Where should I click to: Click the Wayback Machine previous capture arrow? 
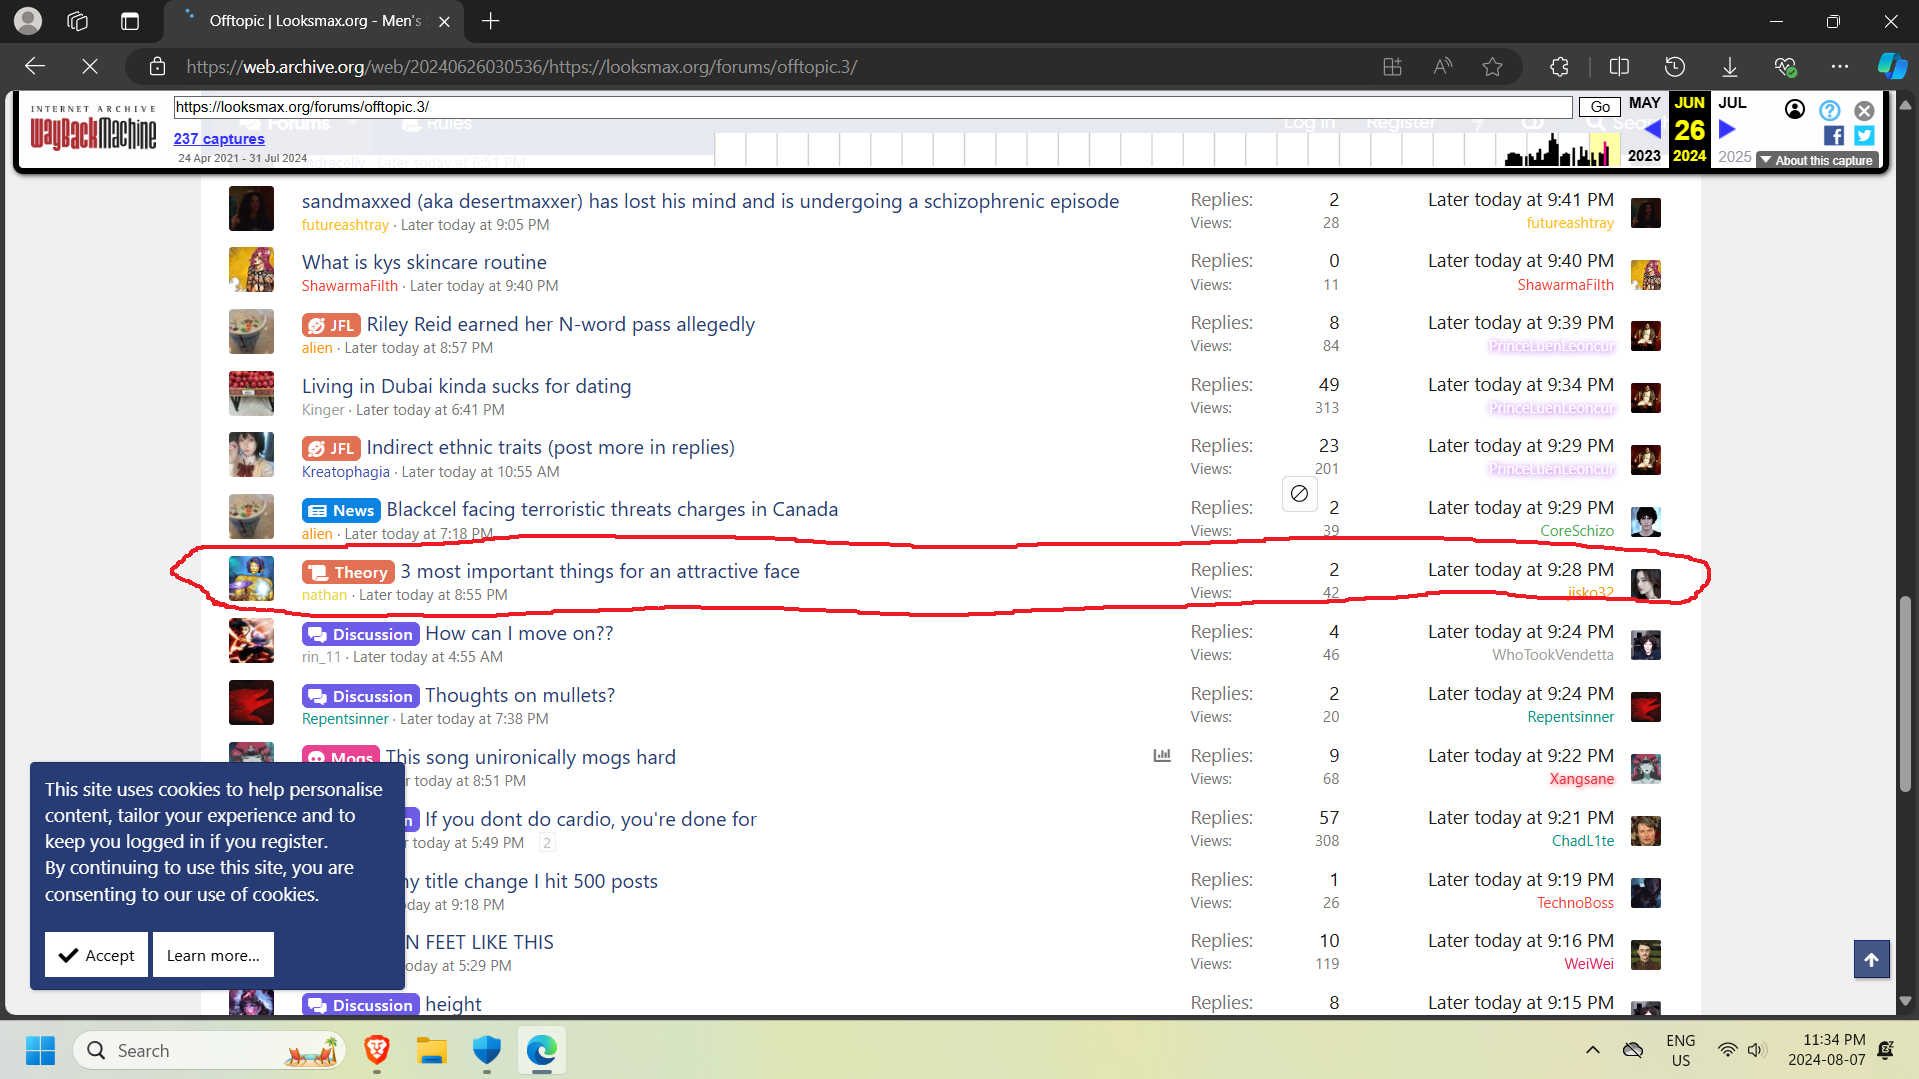coord(1653,129)
